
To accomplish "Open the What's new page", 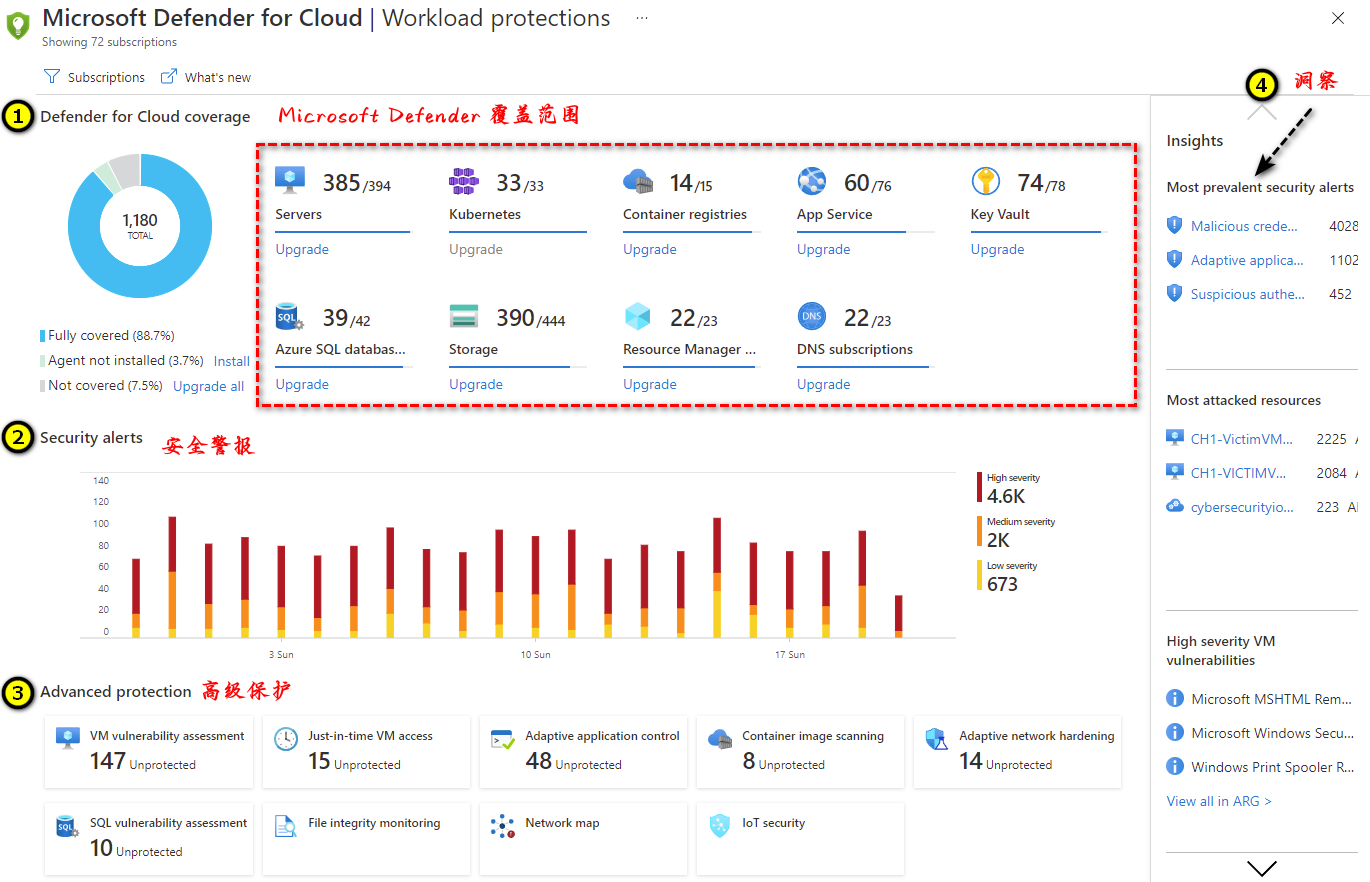I will (207, 77).
